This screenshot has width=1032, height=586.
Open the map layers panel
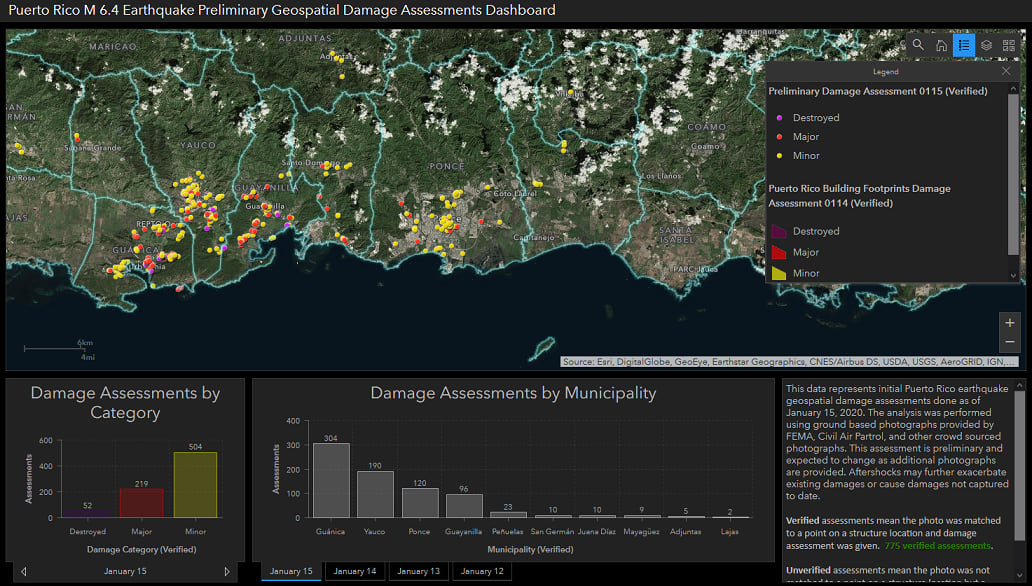986,45
